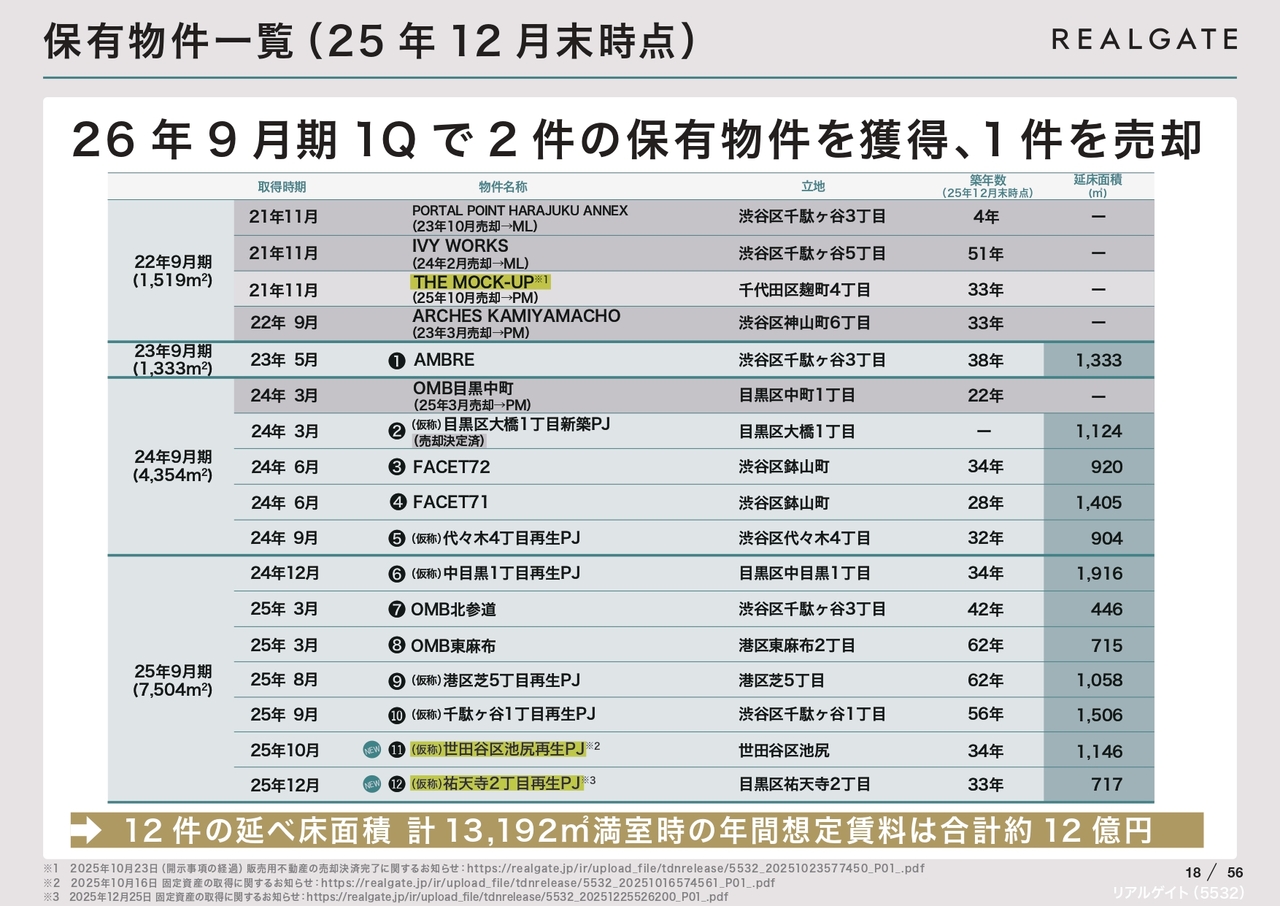Click the page number 18 / 56 indicator
Image resolution: width=1280 pixels, height=906 pixels.
click(x=1213, y=872)
